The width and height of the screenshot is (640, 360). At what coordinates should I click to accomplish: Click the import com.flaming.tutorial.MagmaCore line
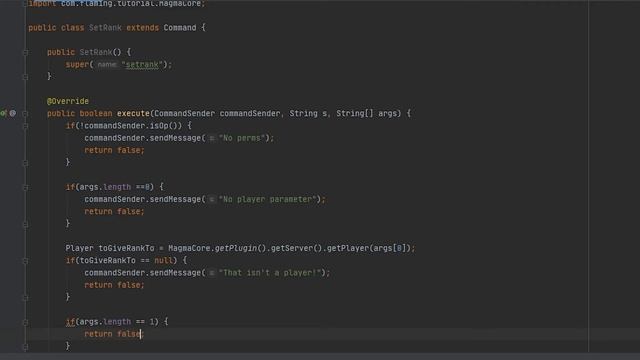117,3
